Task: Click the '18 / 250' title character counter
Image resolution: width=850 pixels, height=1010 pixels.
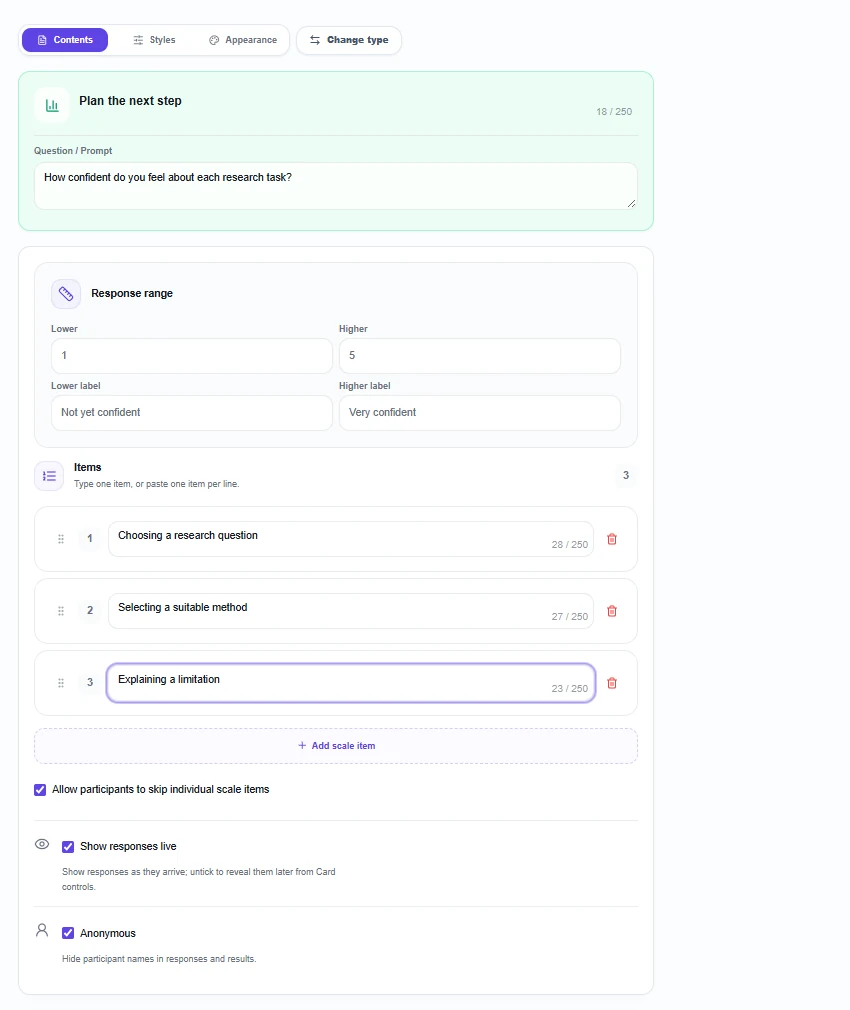Action: pos(614,111)
